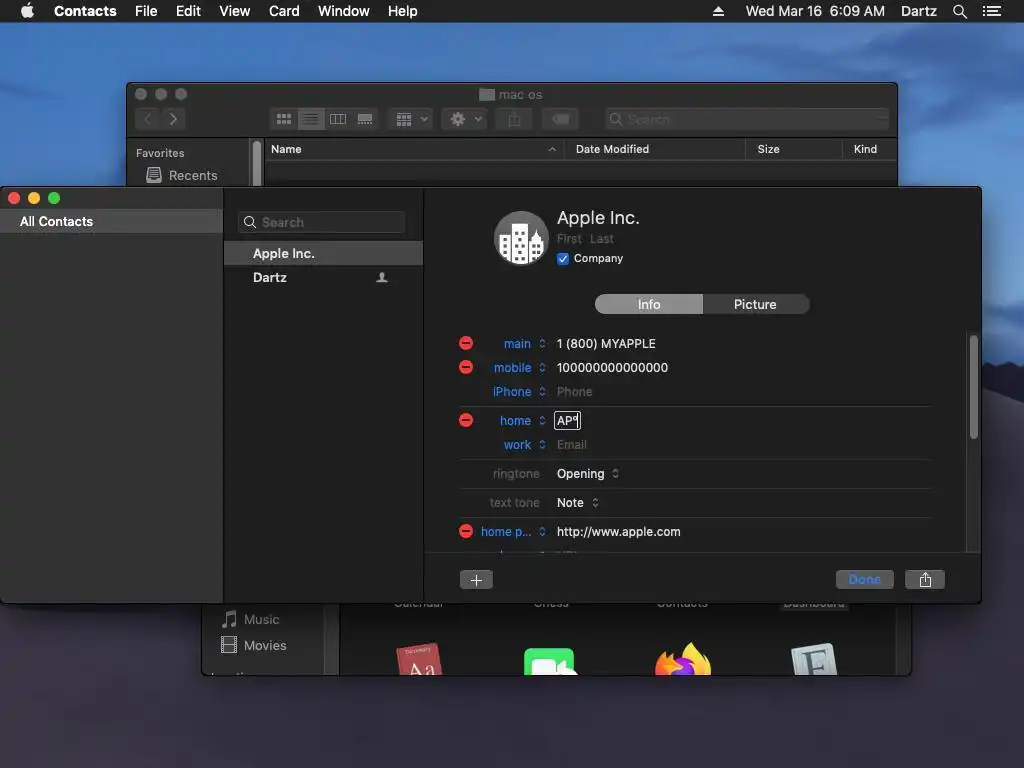Click the Dartz user name in menu bar
This screenshot has width=1024, height=768.
click(x=918, y=11)
